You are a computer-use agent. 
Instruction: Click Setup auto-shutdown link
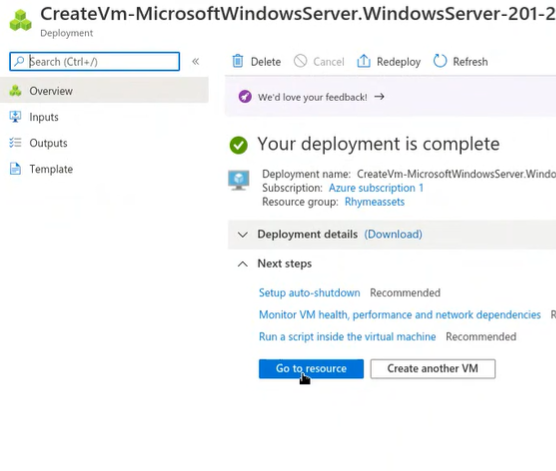point(309,293)
